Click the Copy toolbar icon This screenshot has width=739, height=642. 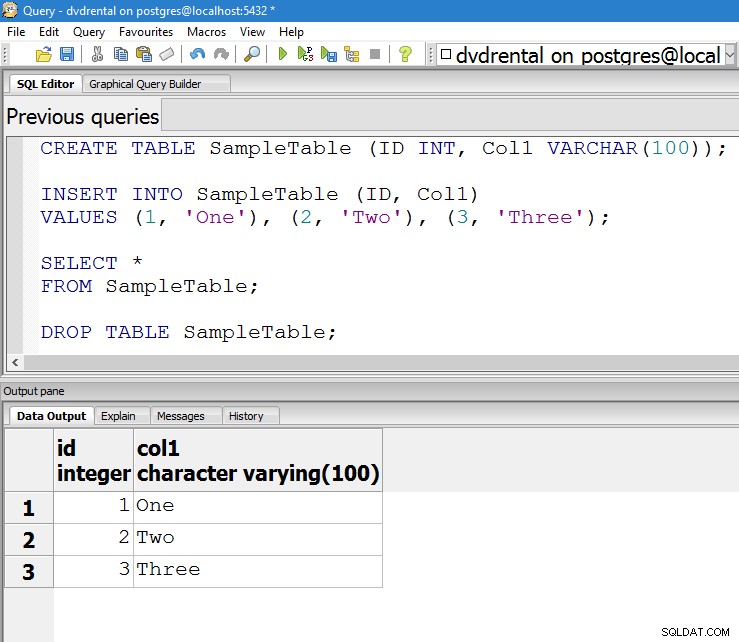121,55
